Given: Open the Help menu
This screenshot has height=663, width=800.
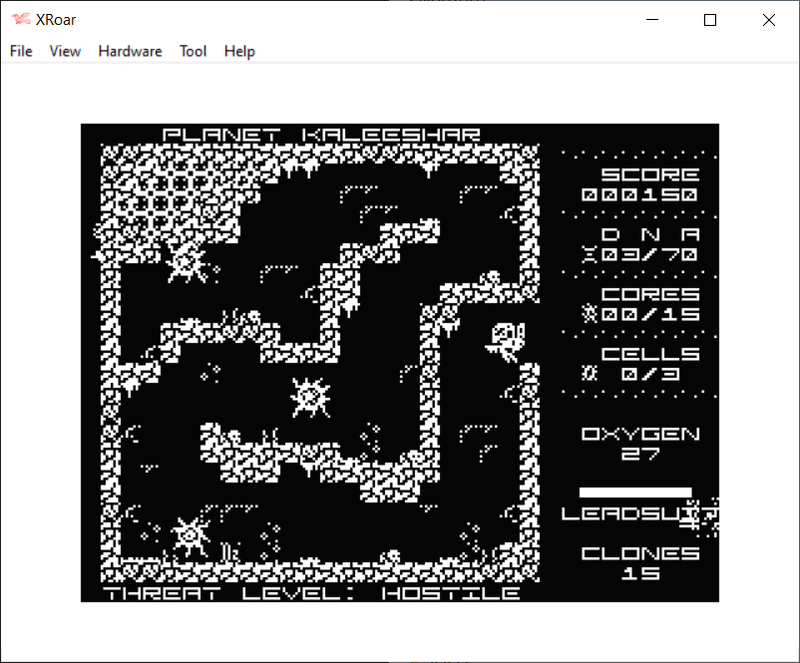Looking at the screenshot, I should [239, 51].
